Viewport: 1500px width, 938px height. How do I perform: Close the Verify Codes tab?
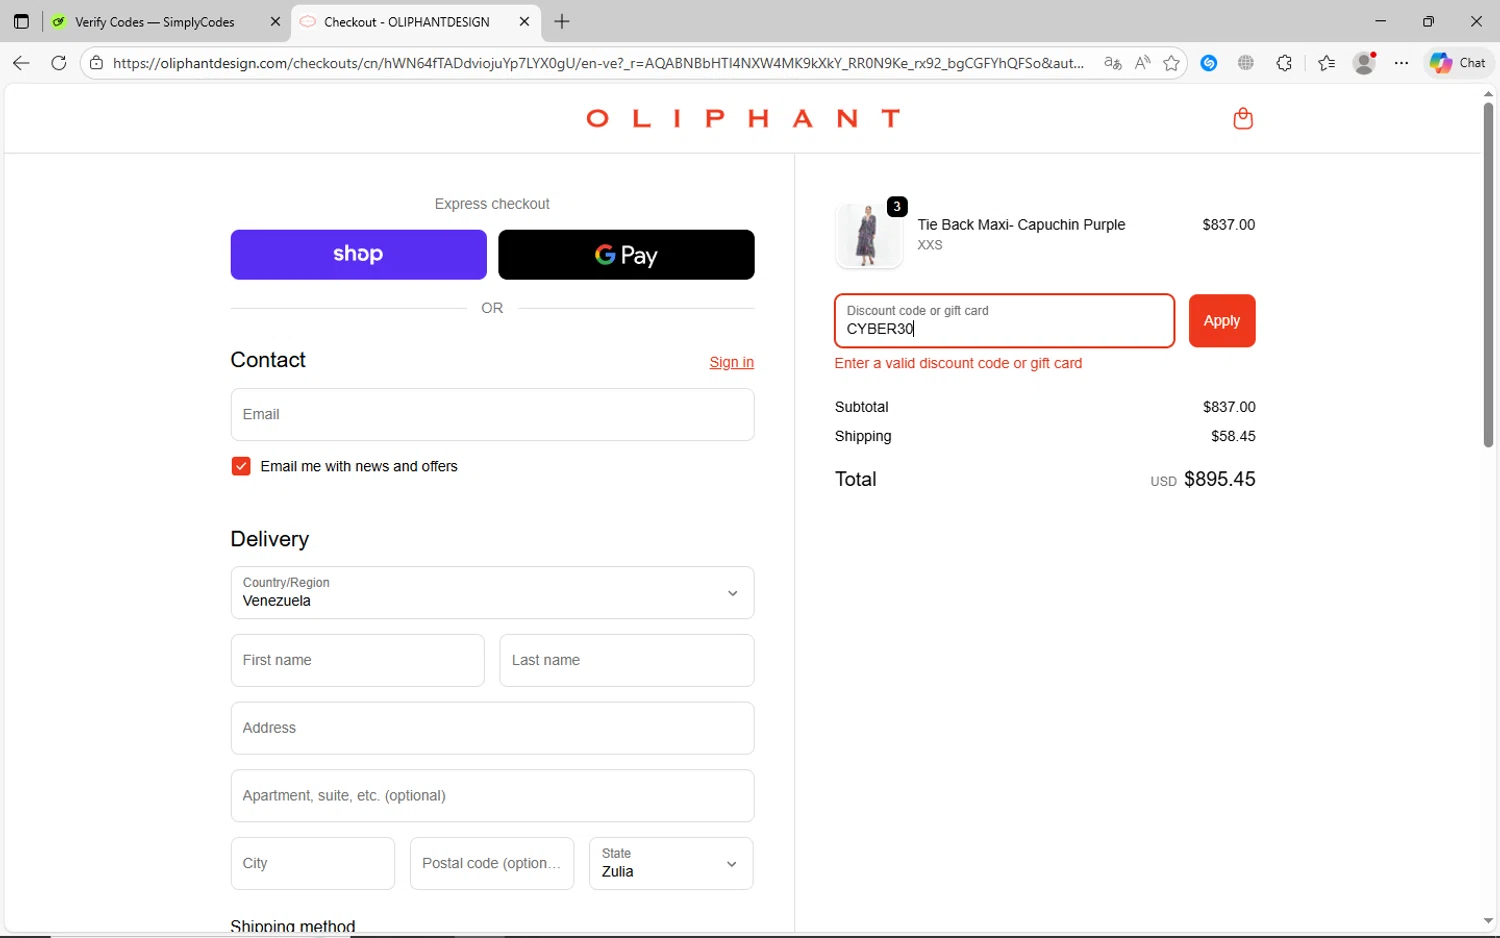pyautogui.click(x=275, y=21)
